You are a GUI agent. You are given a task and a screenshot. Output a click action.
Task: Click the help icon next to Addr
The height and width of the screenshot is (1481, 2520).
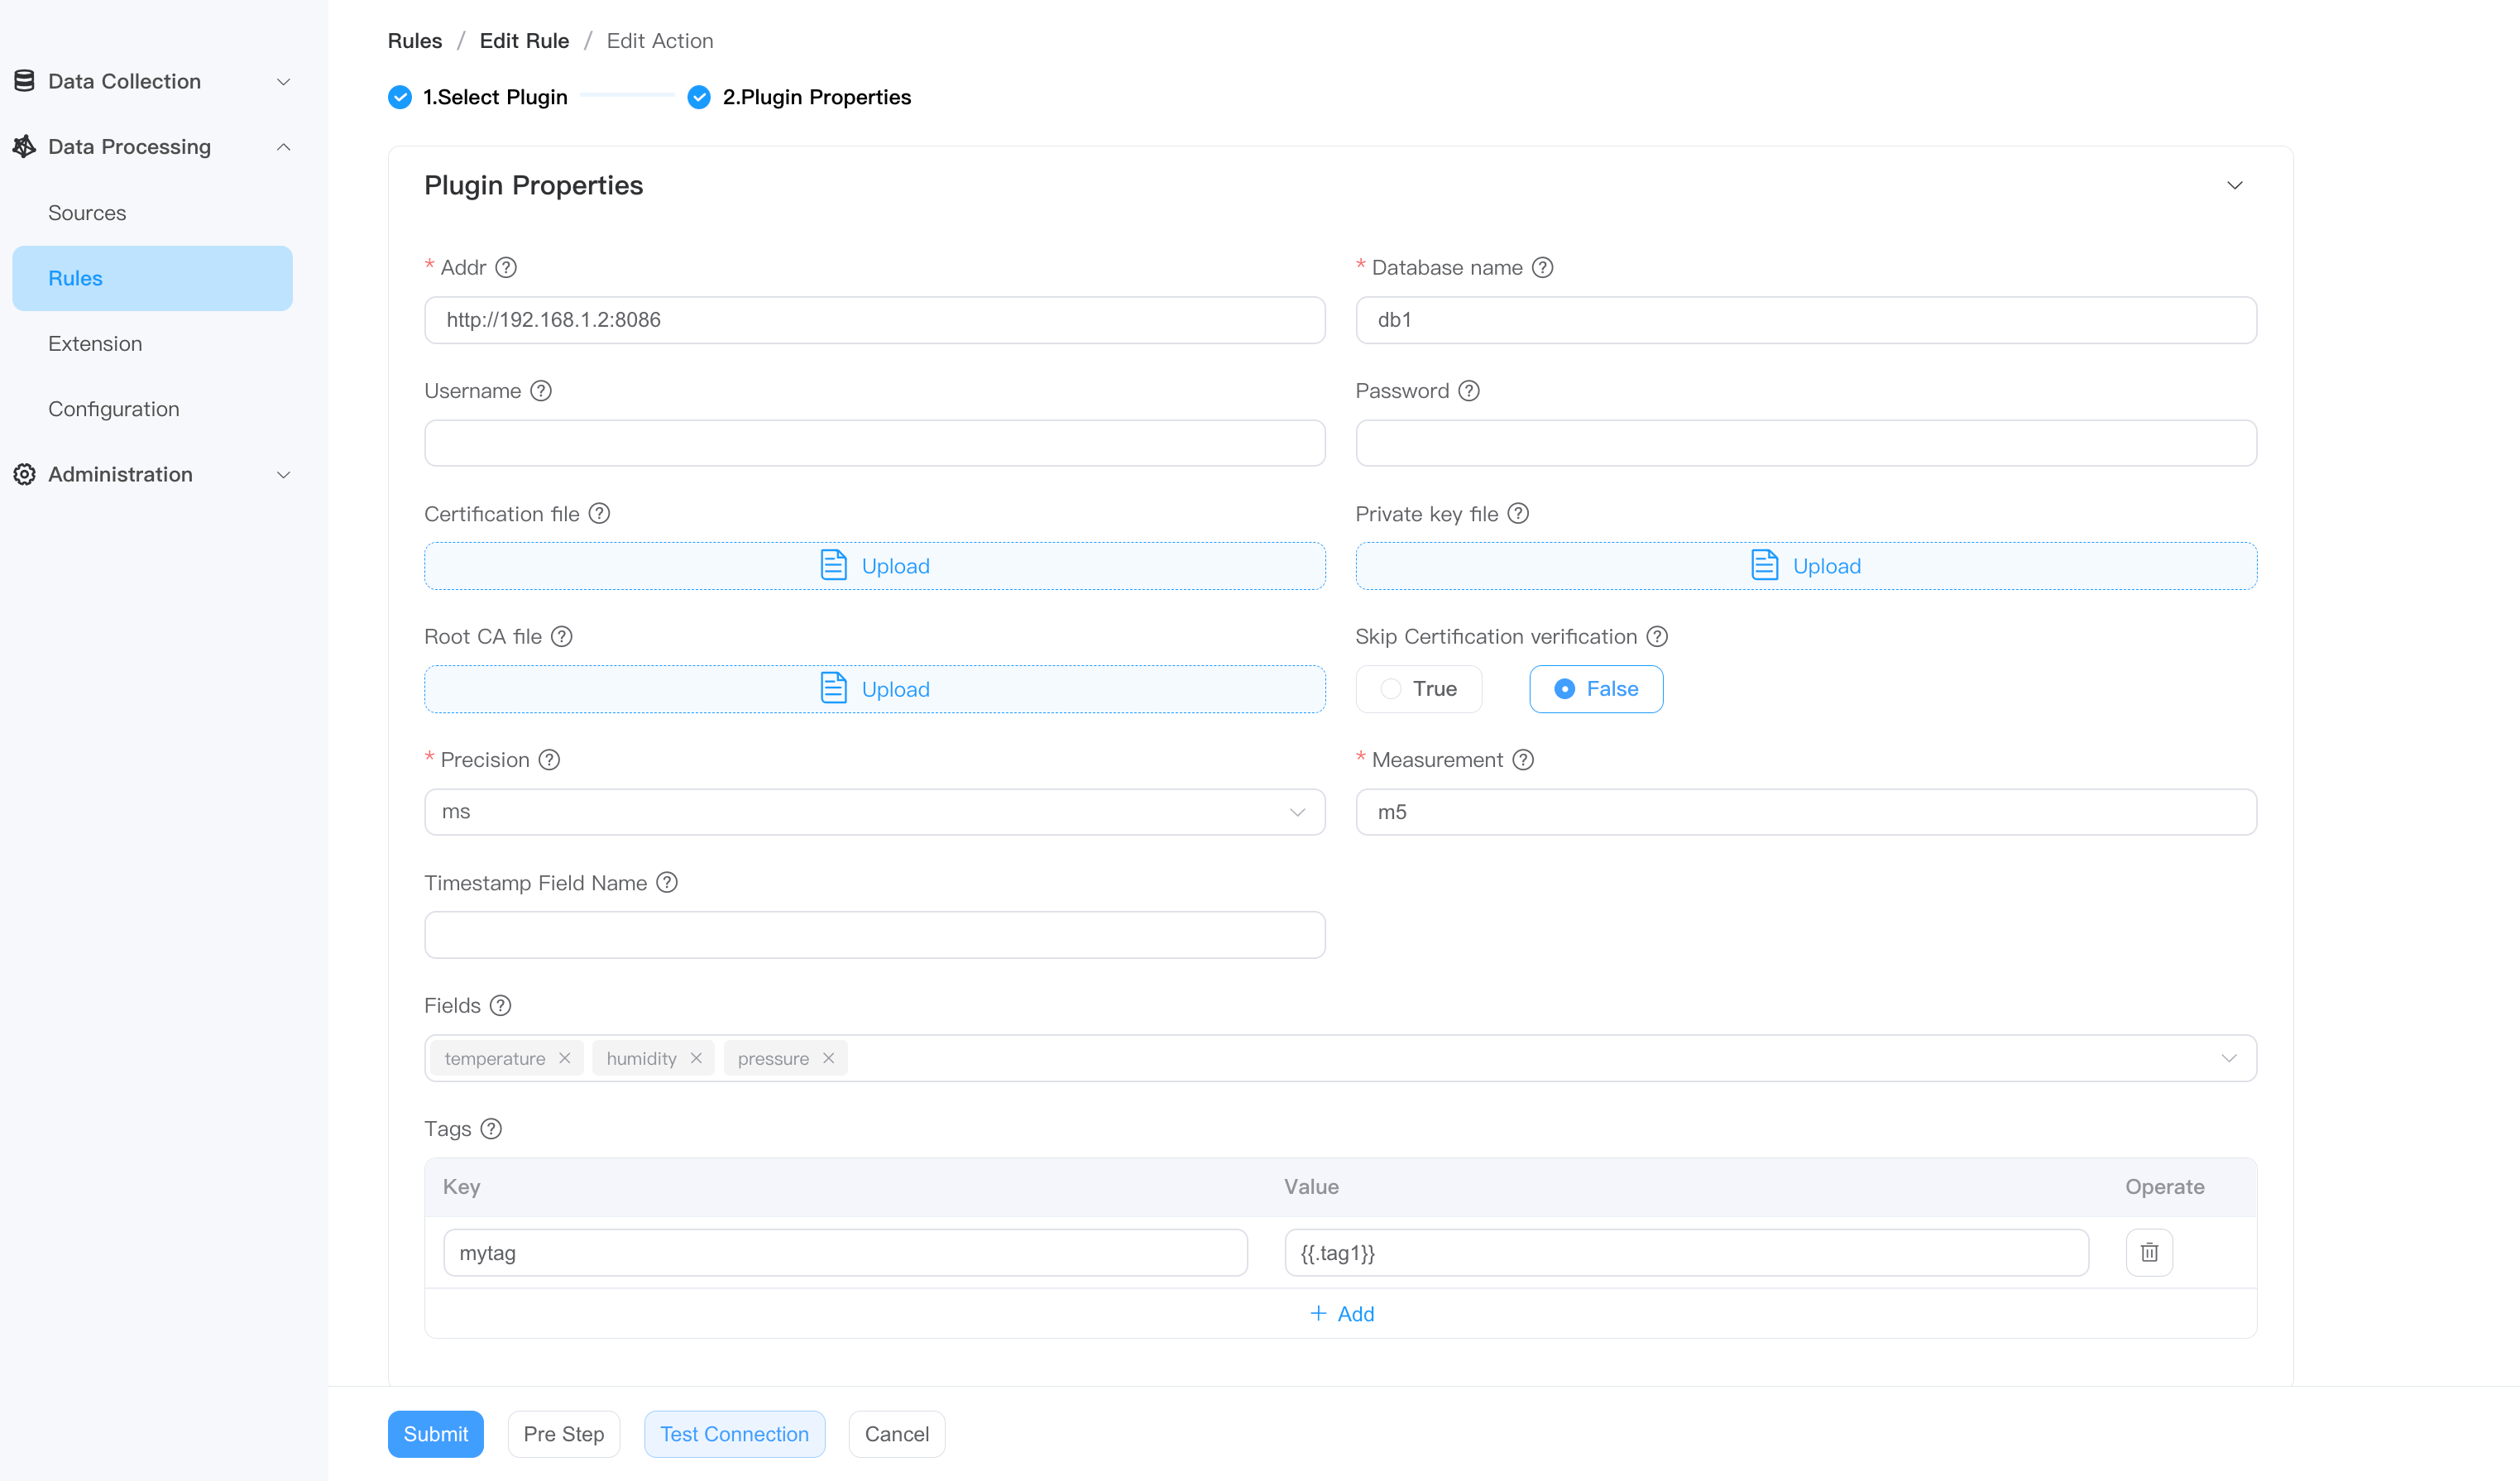point(506,267)
